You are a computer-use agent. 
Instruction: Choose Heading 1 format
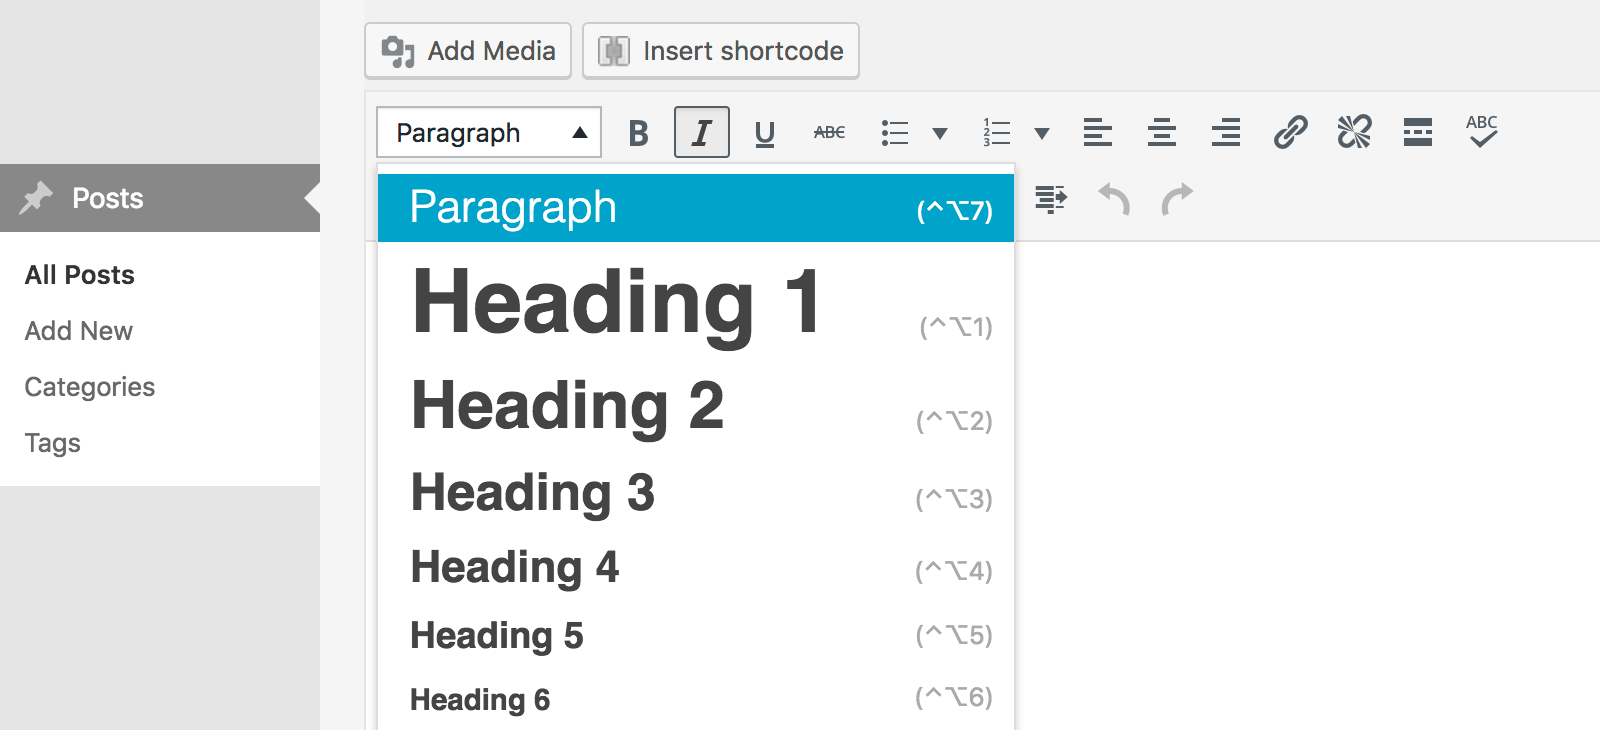(x=696, y=303)
